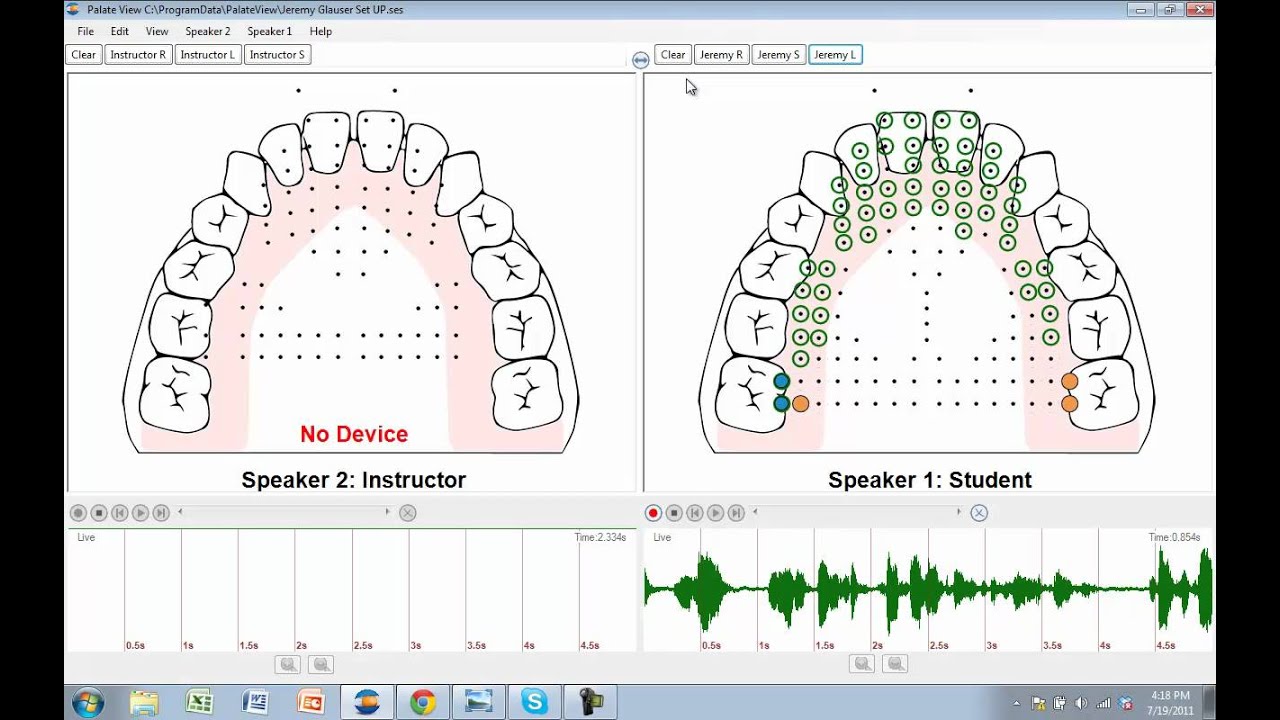Select the Instructor R preset
Image resolution: width=1280 pixels, height=720 pixels.
coord(138,55)
